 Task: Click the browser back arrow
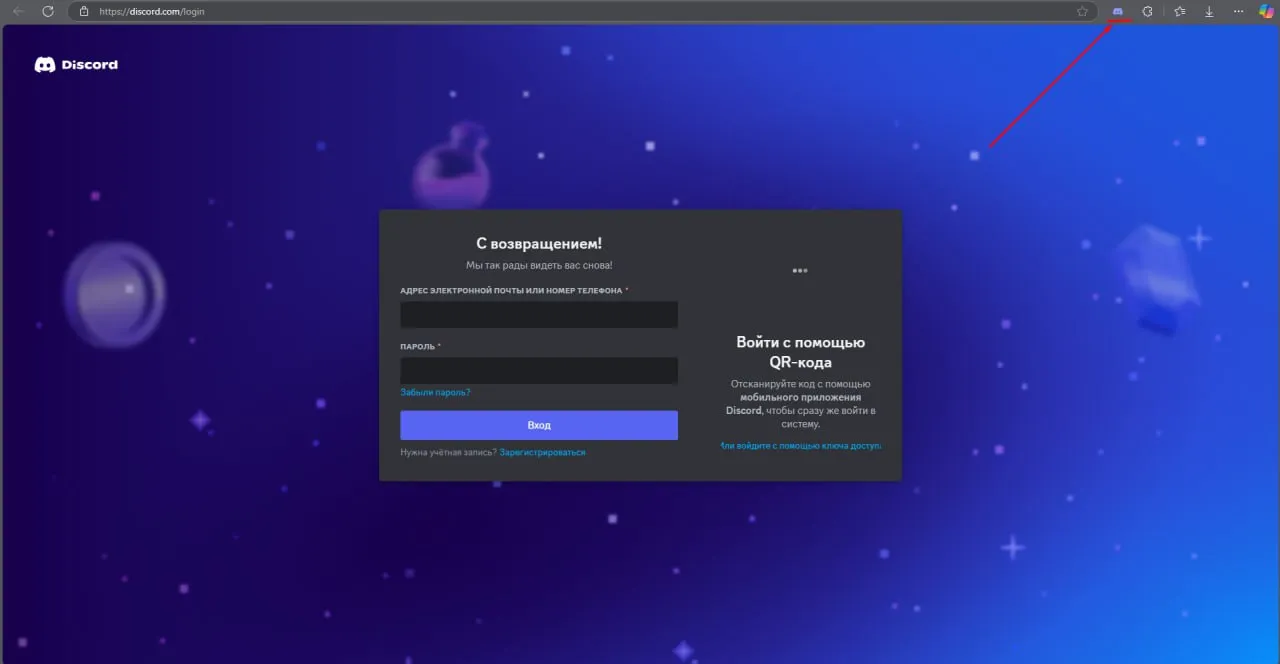pos(18,11)
